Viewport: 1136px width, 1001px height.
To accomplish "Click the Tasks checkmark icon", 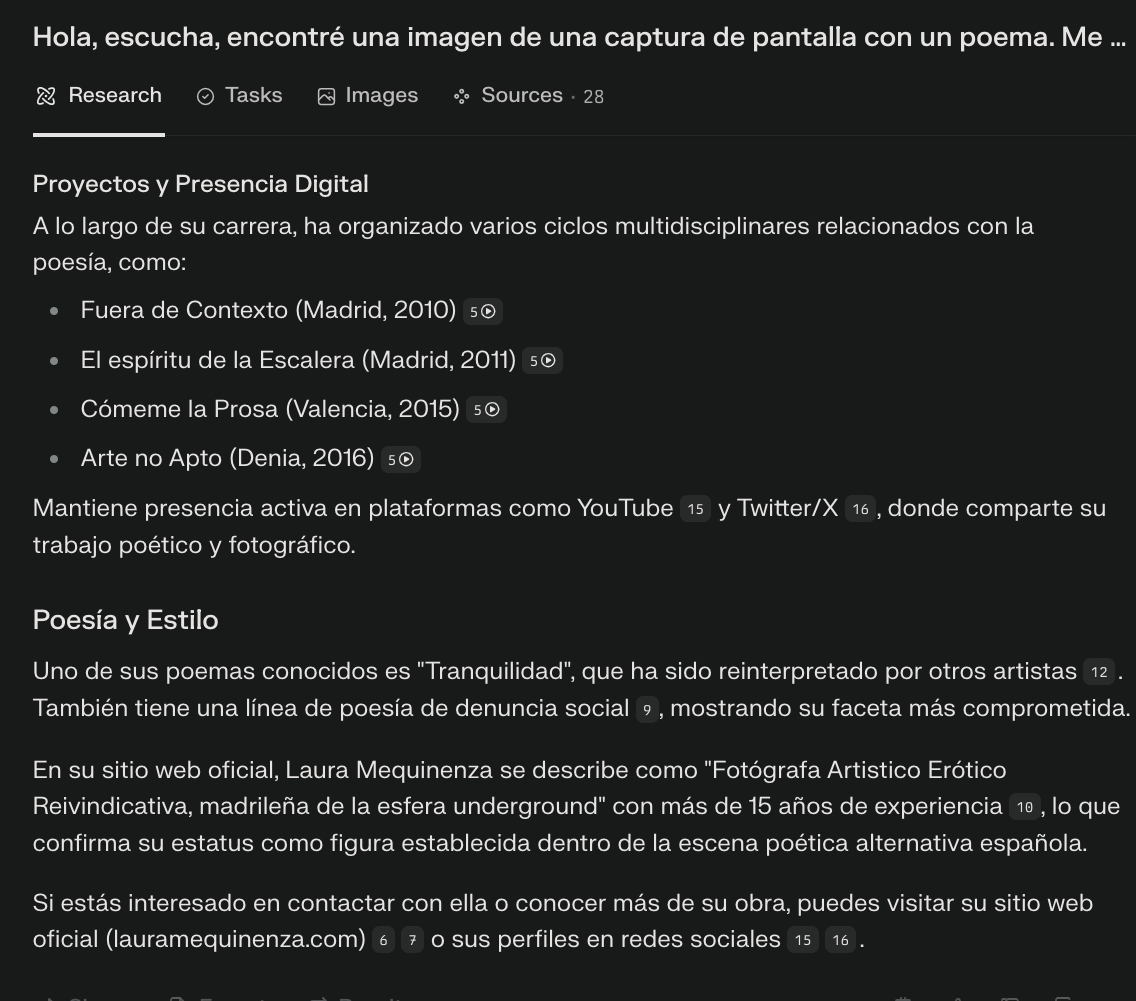I will tap(205, 96).
